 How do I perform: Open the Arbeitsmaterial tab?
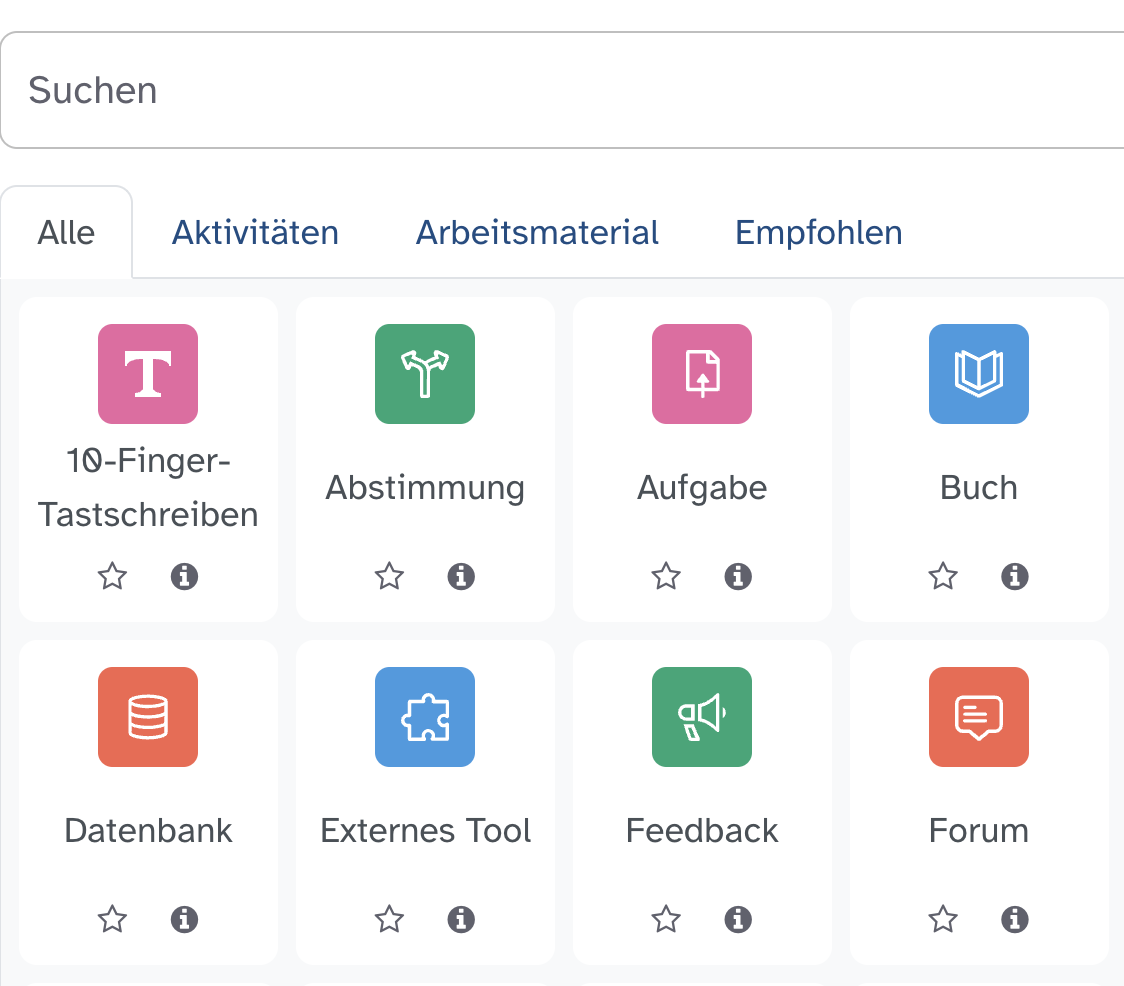(x=537, y=233)
